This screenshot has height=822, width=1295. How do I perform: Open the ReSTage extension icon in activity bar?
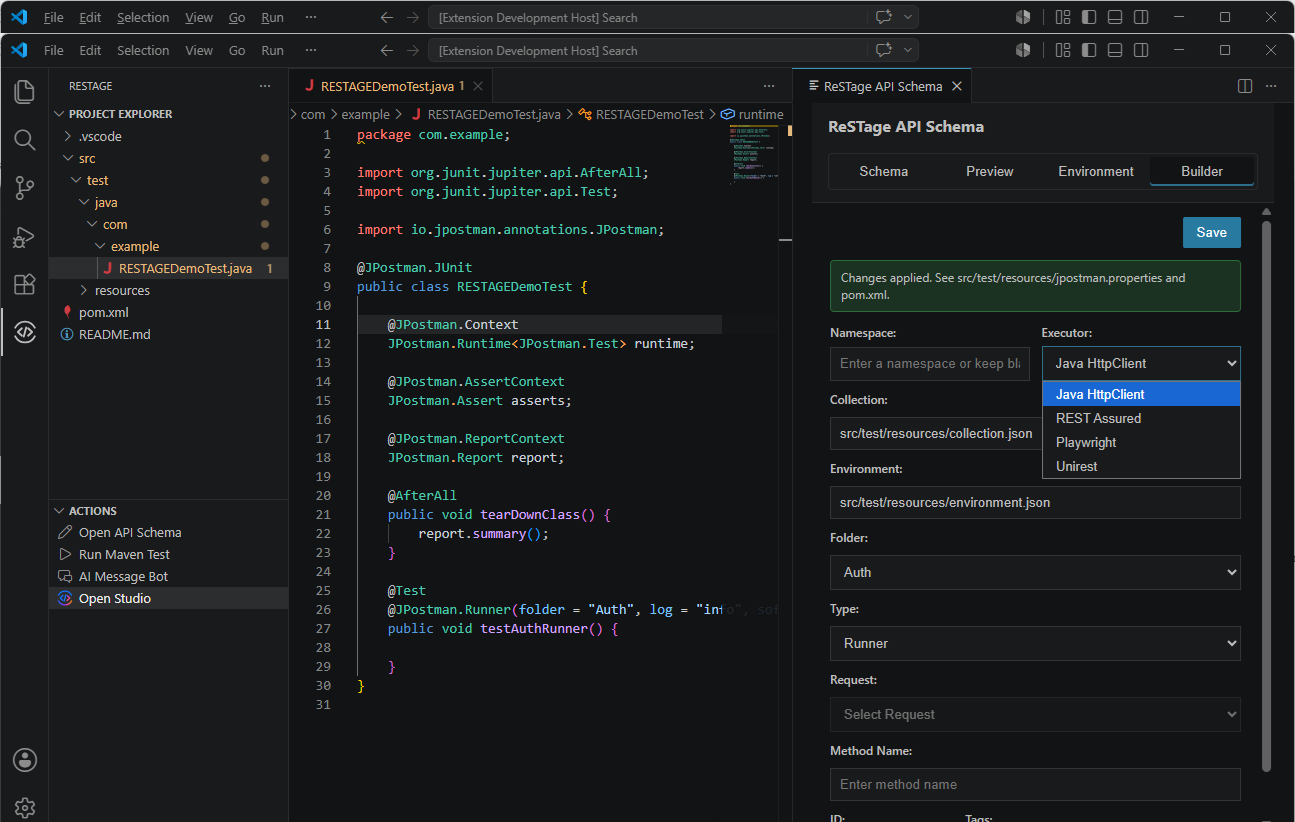tap(25, 333)
